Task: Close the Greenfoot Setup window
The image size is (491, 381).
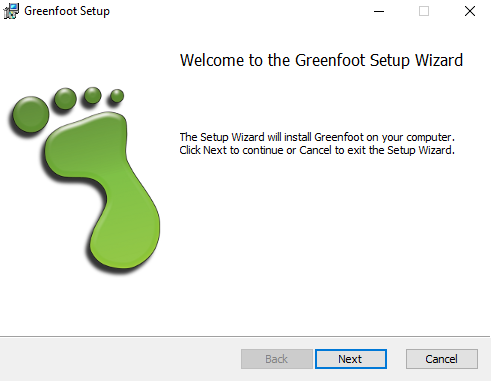Action: point(470,11)
